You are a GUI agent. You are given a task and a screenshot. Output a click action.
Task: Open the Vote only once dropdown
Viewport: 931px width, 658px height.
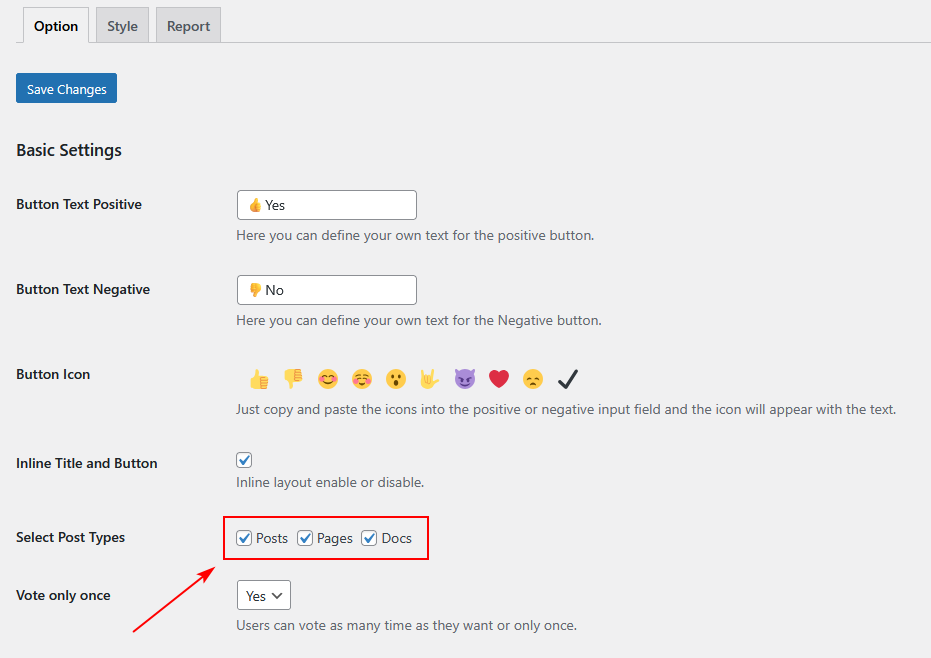[x=263, y=595]
